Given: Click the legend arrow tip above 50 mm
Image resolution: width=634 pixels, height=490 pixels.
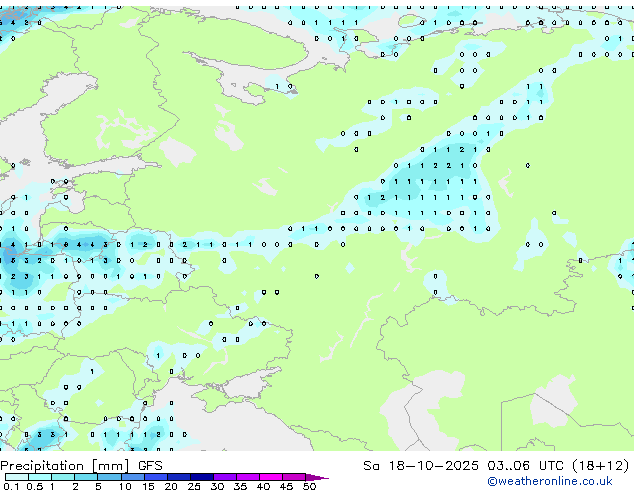Looking at the screenshot, I should click(317, 478).
